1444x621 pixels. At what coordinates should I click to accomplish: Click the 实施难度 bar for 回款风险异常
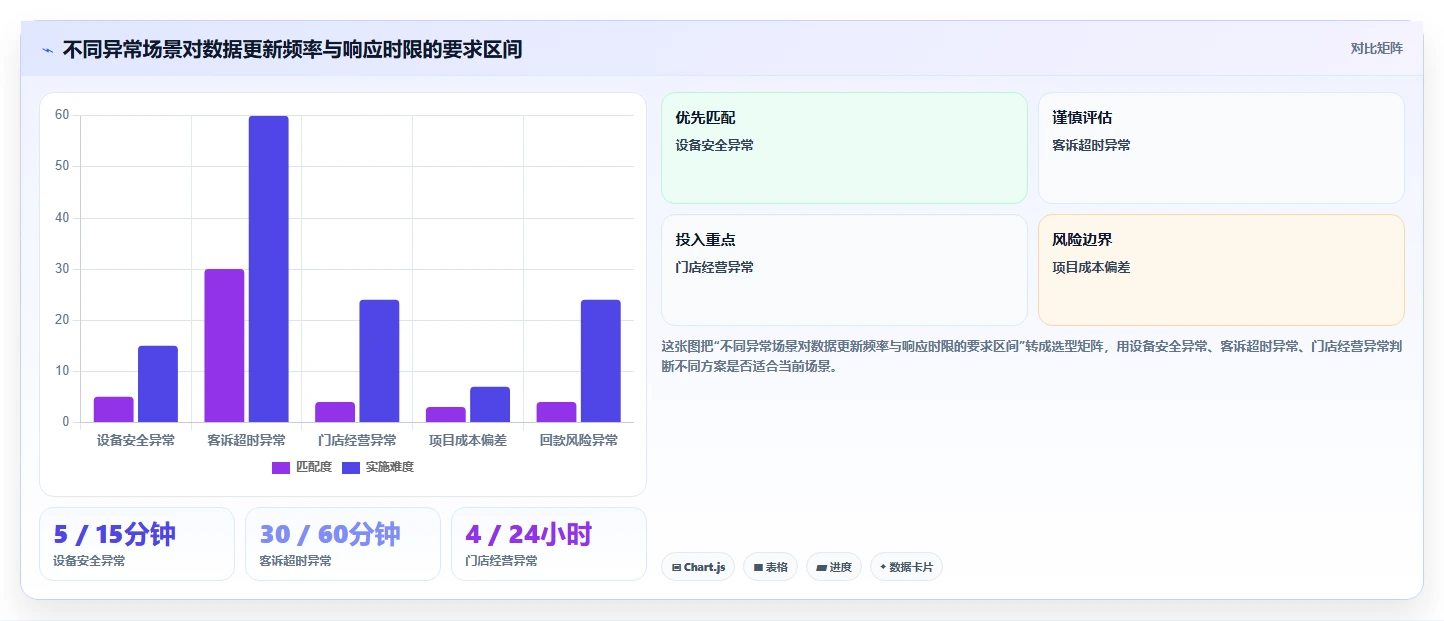point(601,361)
